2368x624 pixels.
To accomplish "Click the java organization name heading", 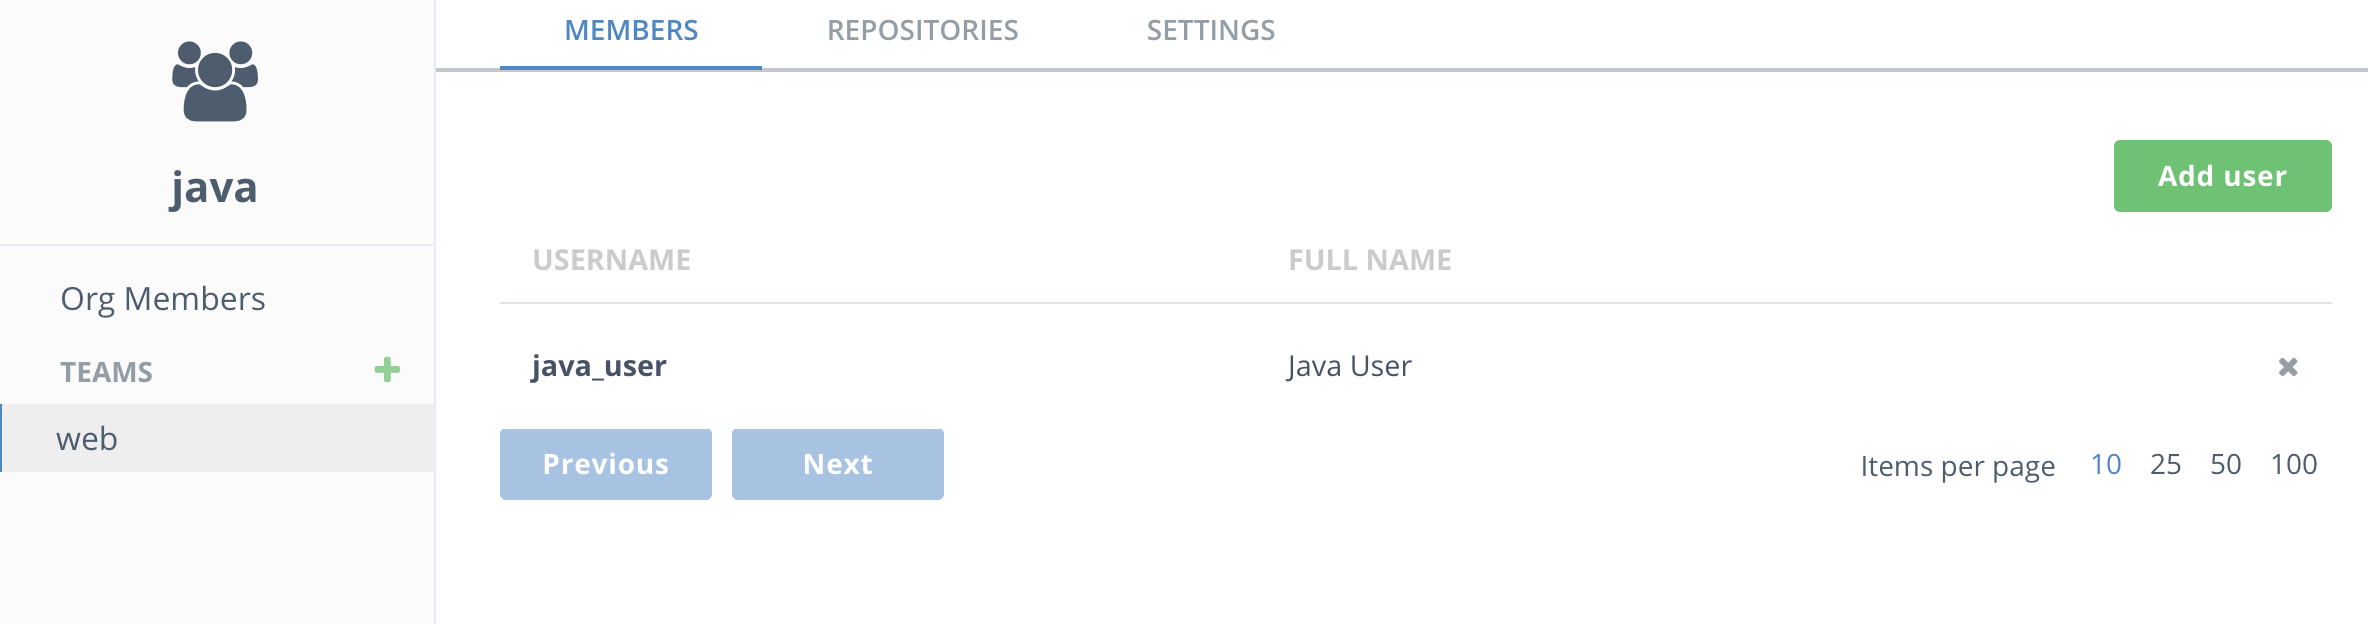I will click(x=214, y=187).
